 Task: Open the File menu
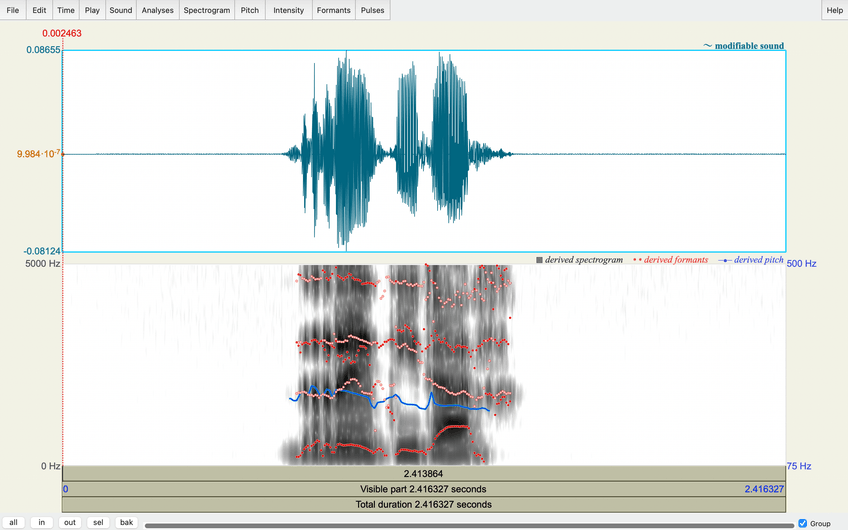pos(13,10)
